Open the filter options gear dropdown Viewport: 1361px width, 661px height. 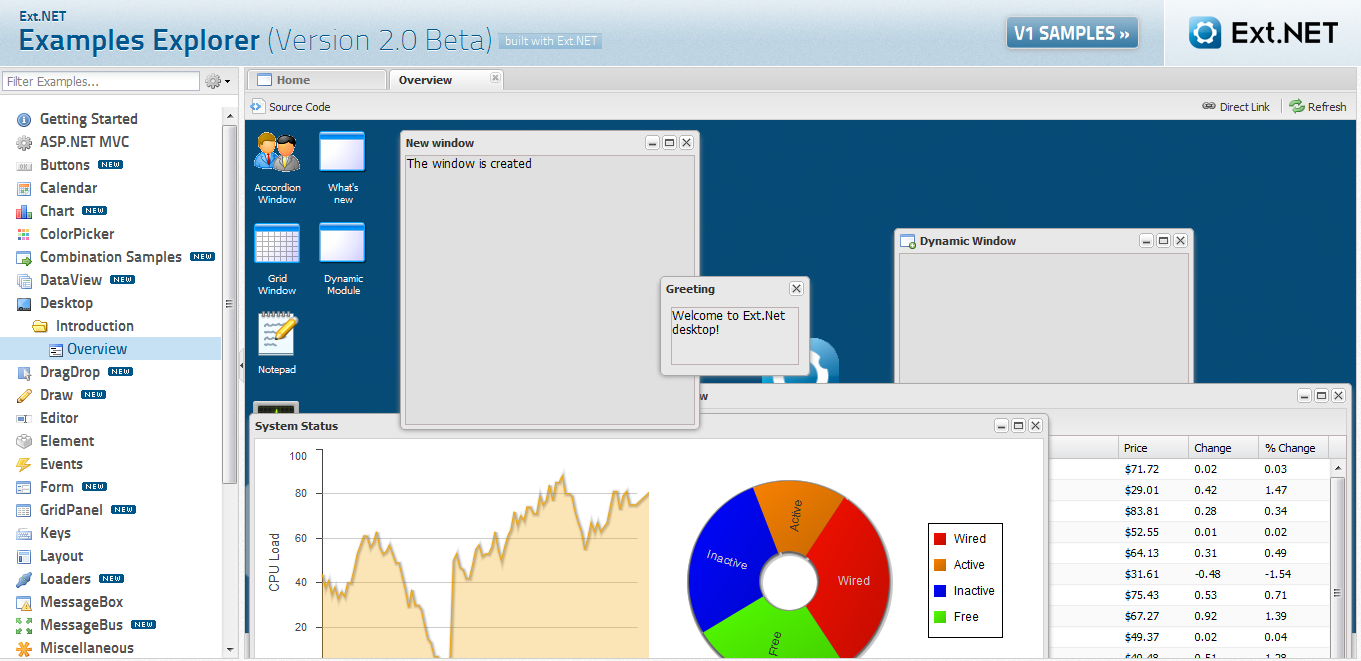pyautogui.click(x=217, y=81)
